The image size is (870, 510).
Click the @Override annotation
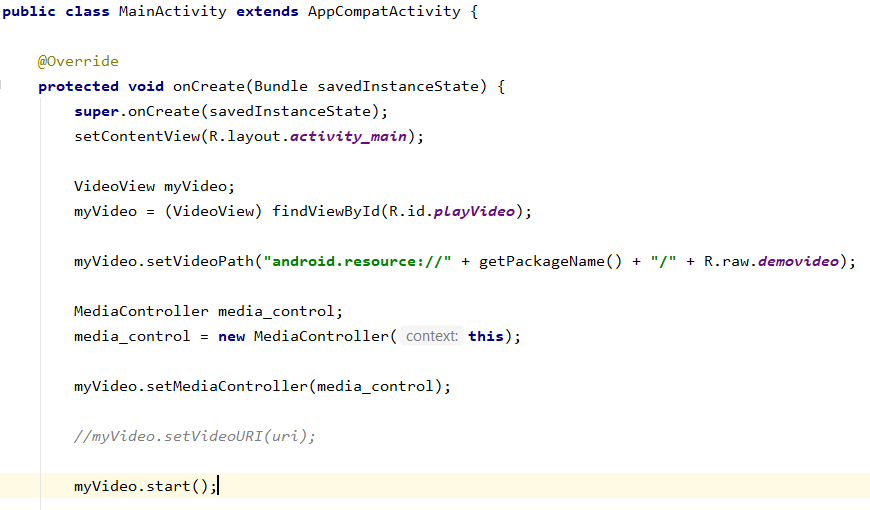78,61
